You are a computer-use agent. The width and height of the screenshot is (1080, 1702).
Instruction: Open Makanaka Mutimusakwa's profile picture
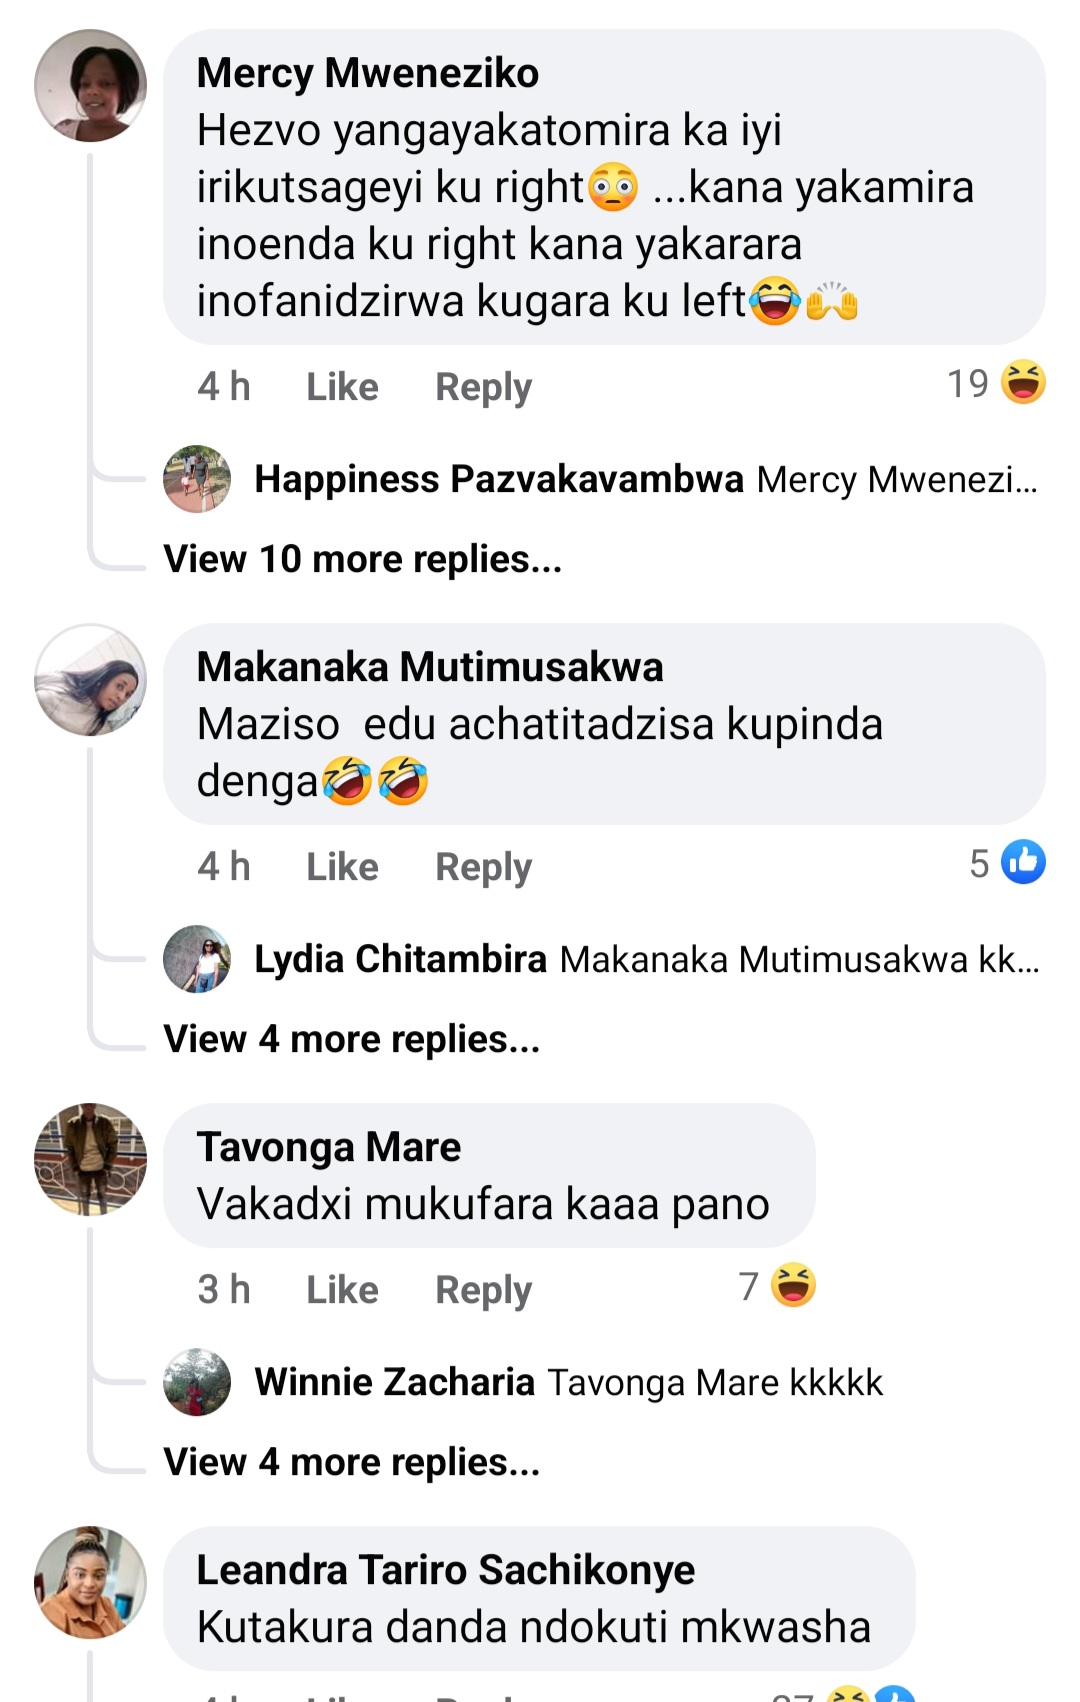tap(90, 680)
